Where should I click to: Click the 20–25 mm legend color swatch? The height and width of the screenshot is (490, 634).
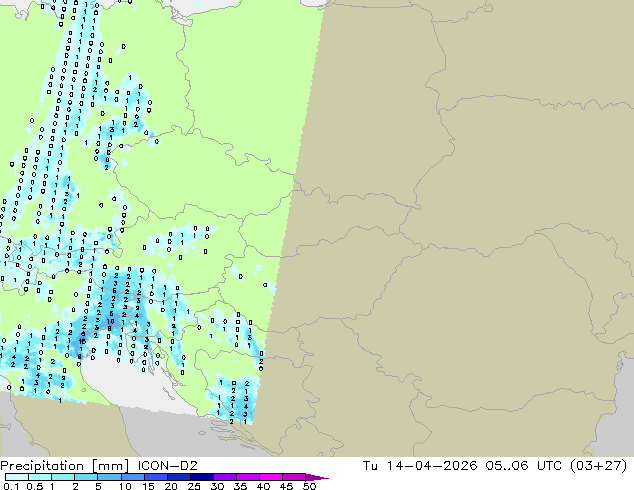(x=178, y=477)
